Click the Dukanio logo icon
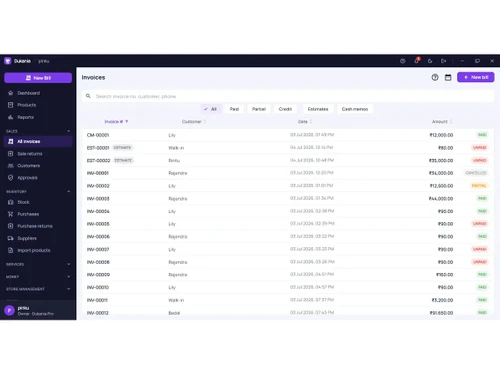This screenshot has width=500, height=375. [8, 61]
